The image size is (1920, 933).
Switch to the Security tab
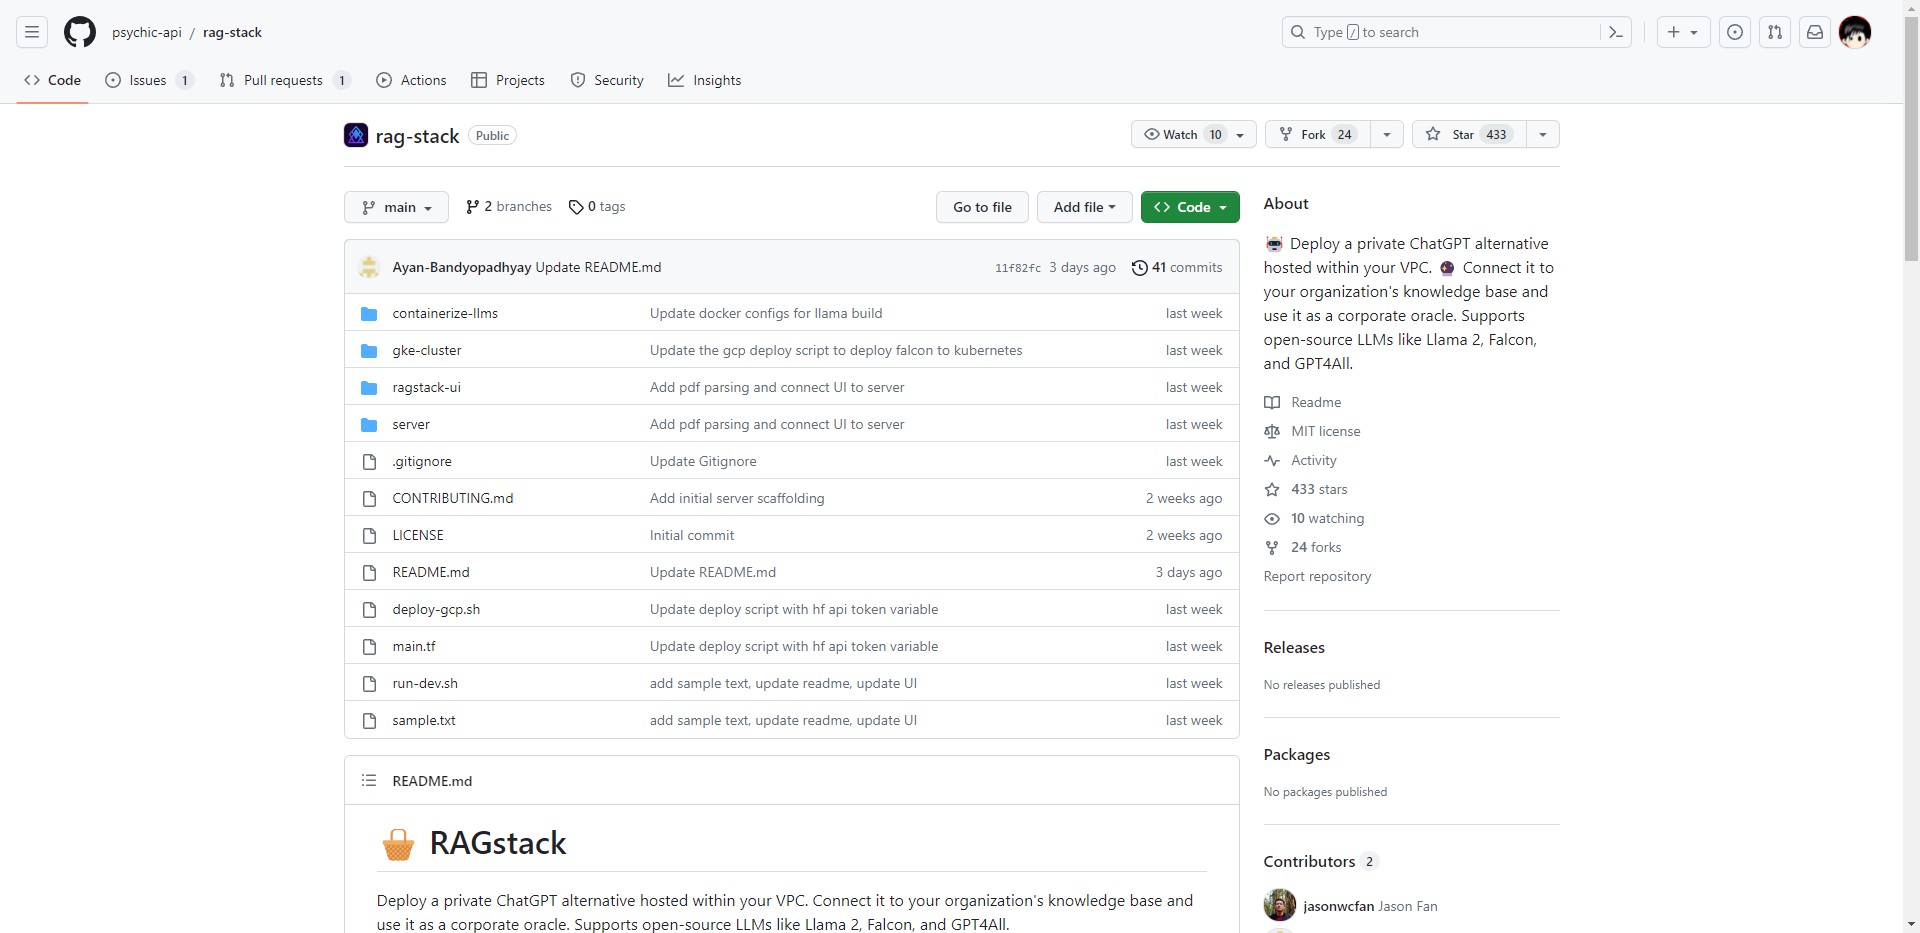[607, 80]
